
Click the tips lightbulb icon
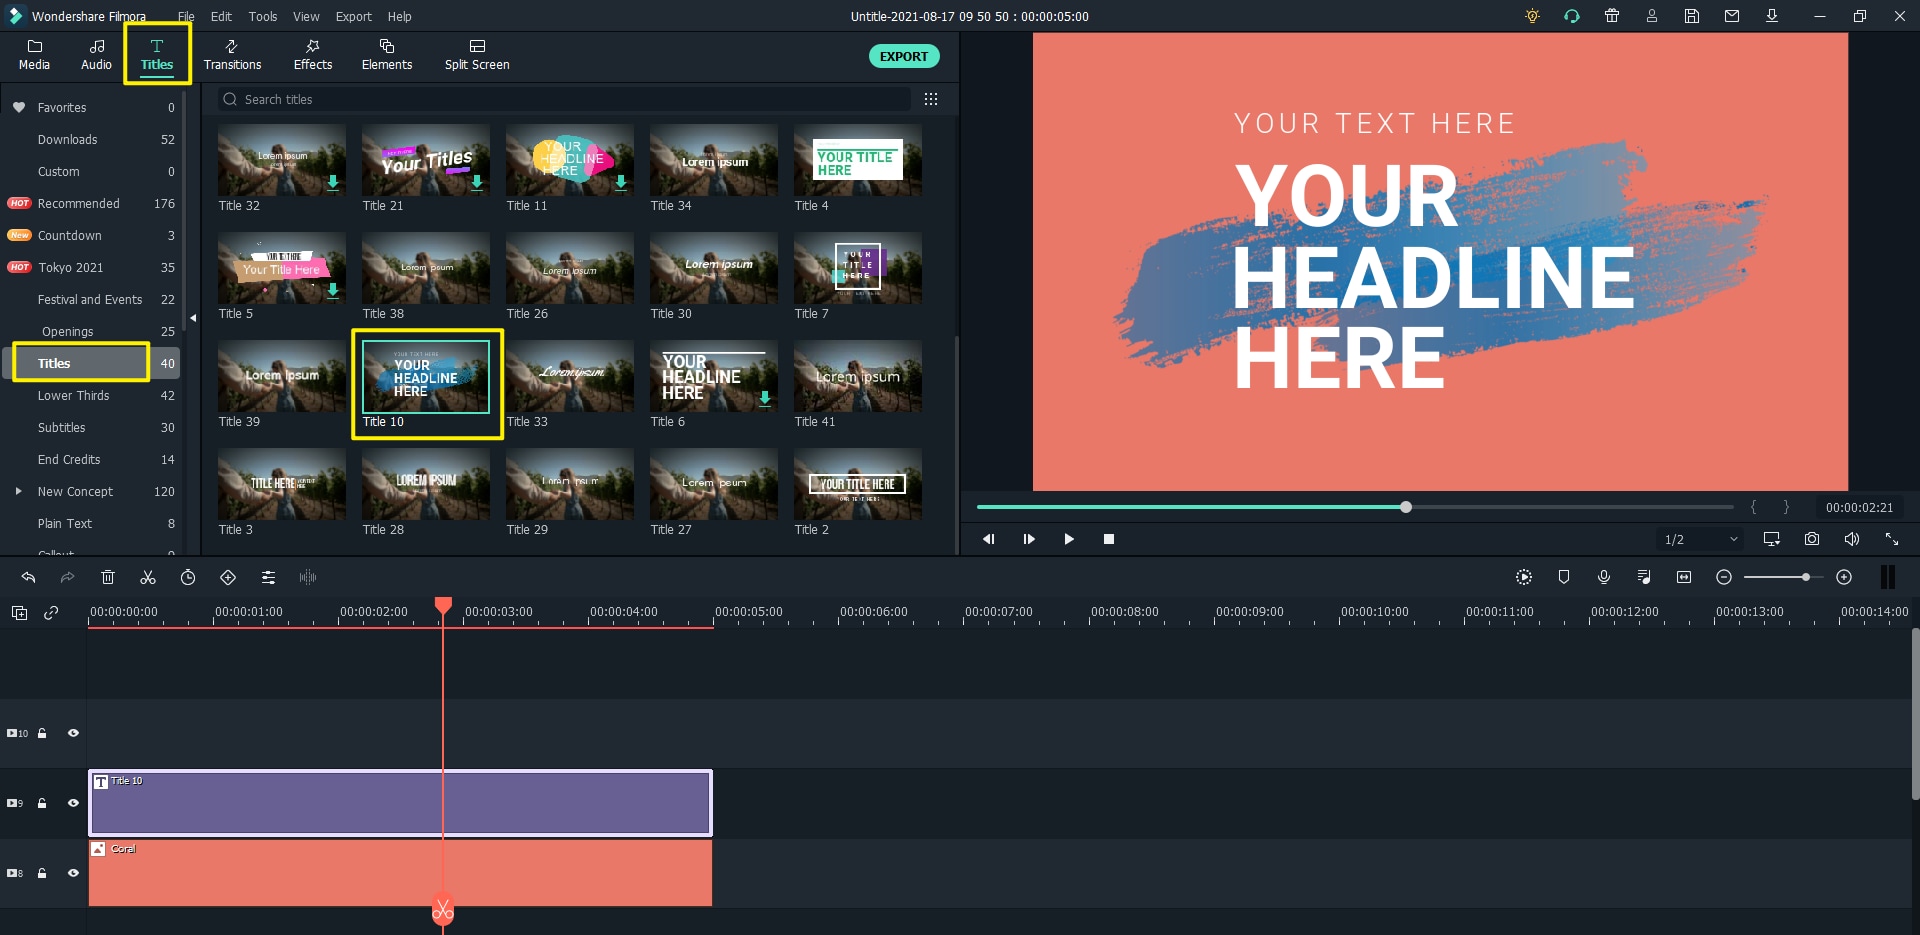point(1532,16)
